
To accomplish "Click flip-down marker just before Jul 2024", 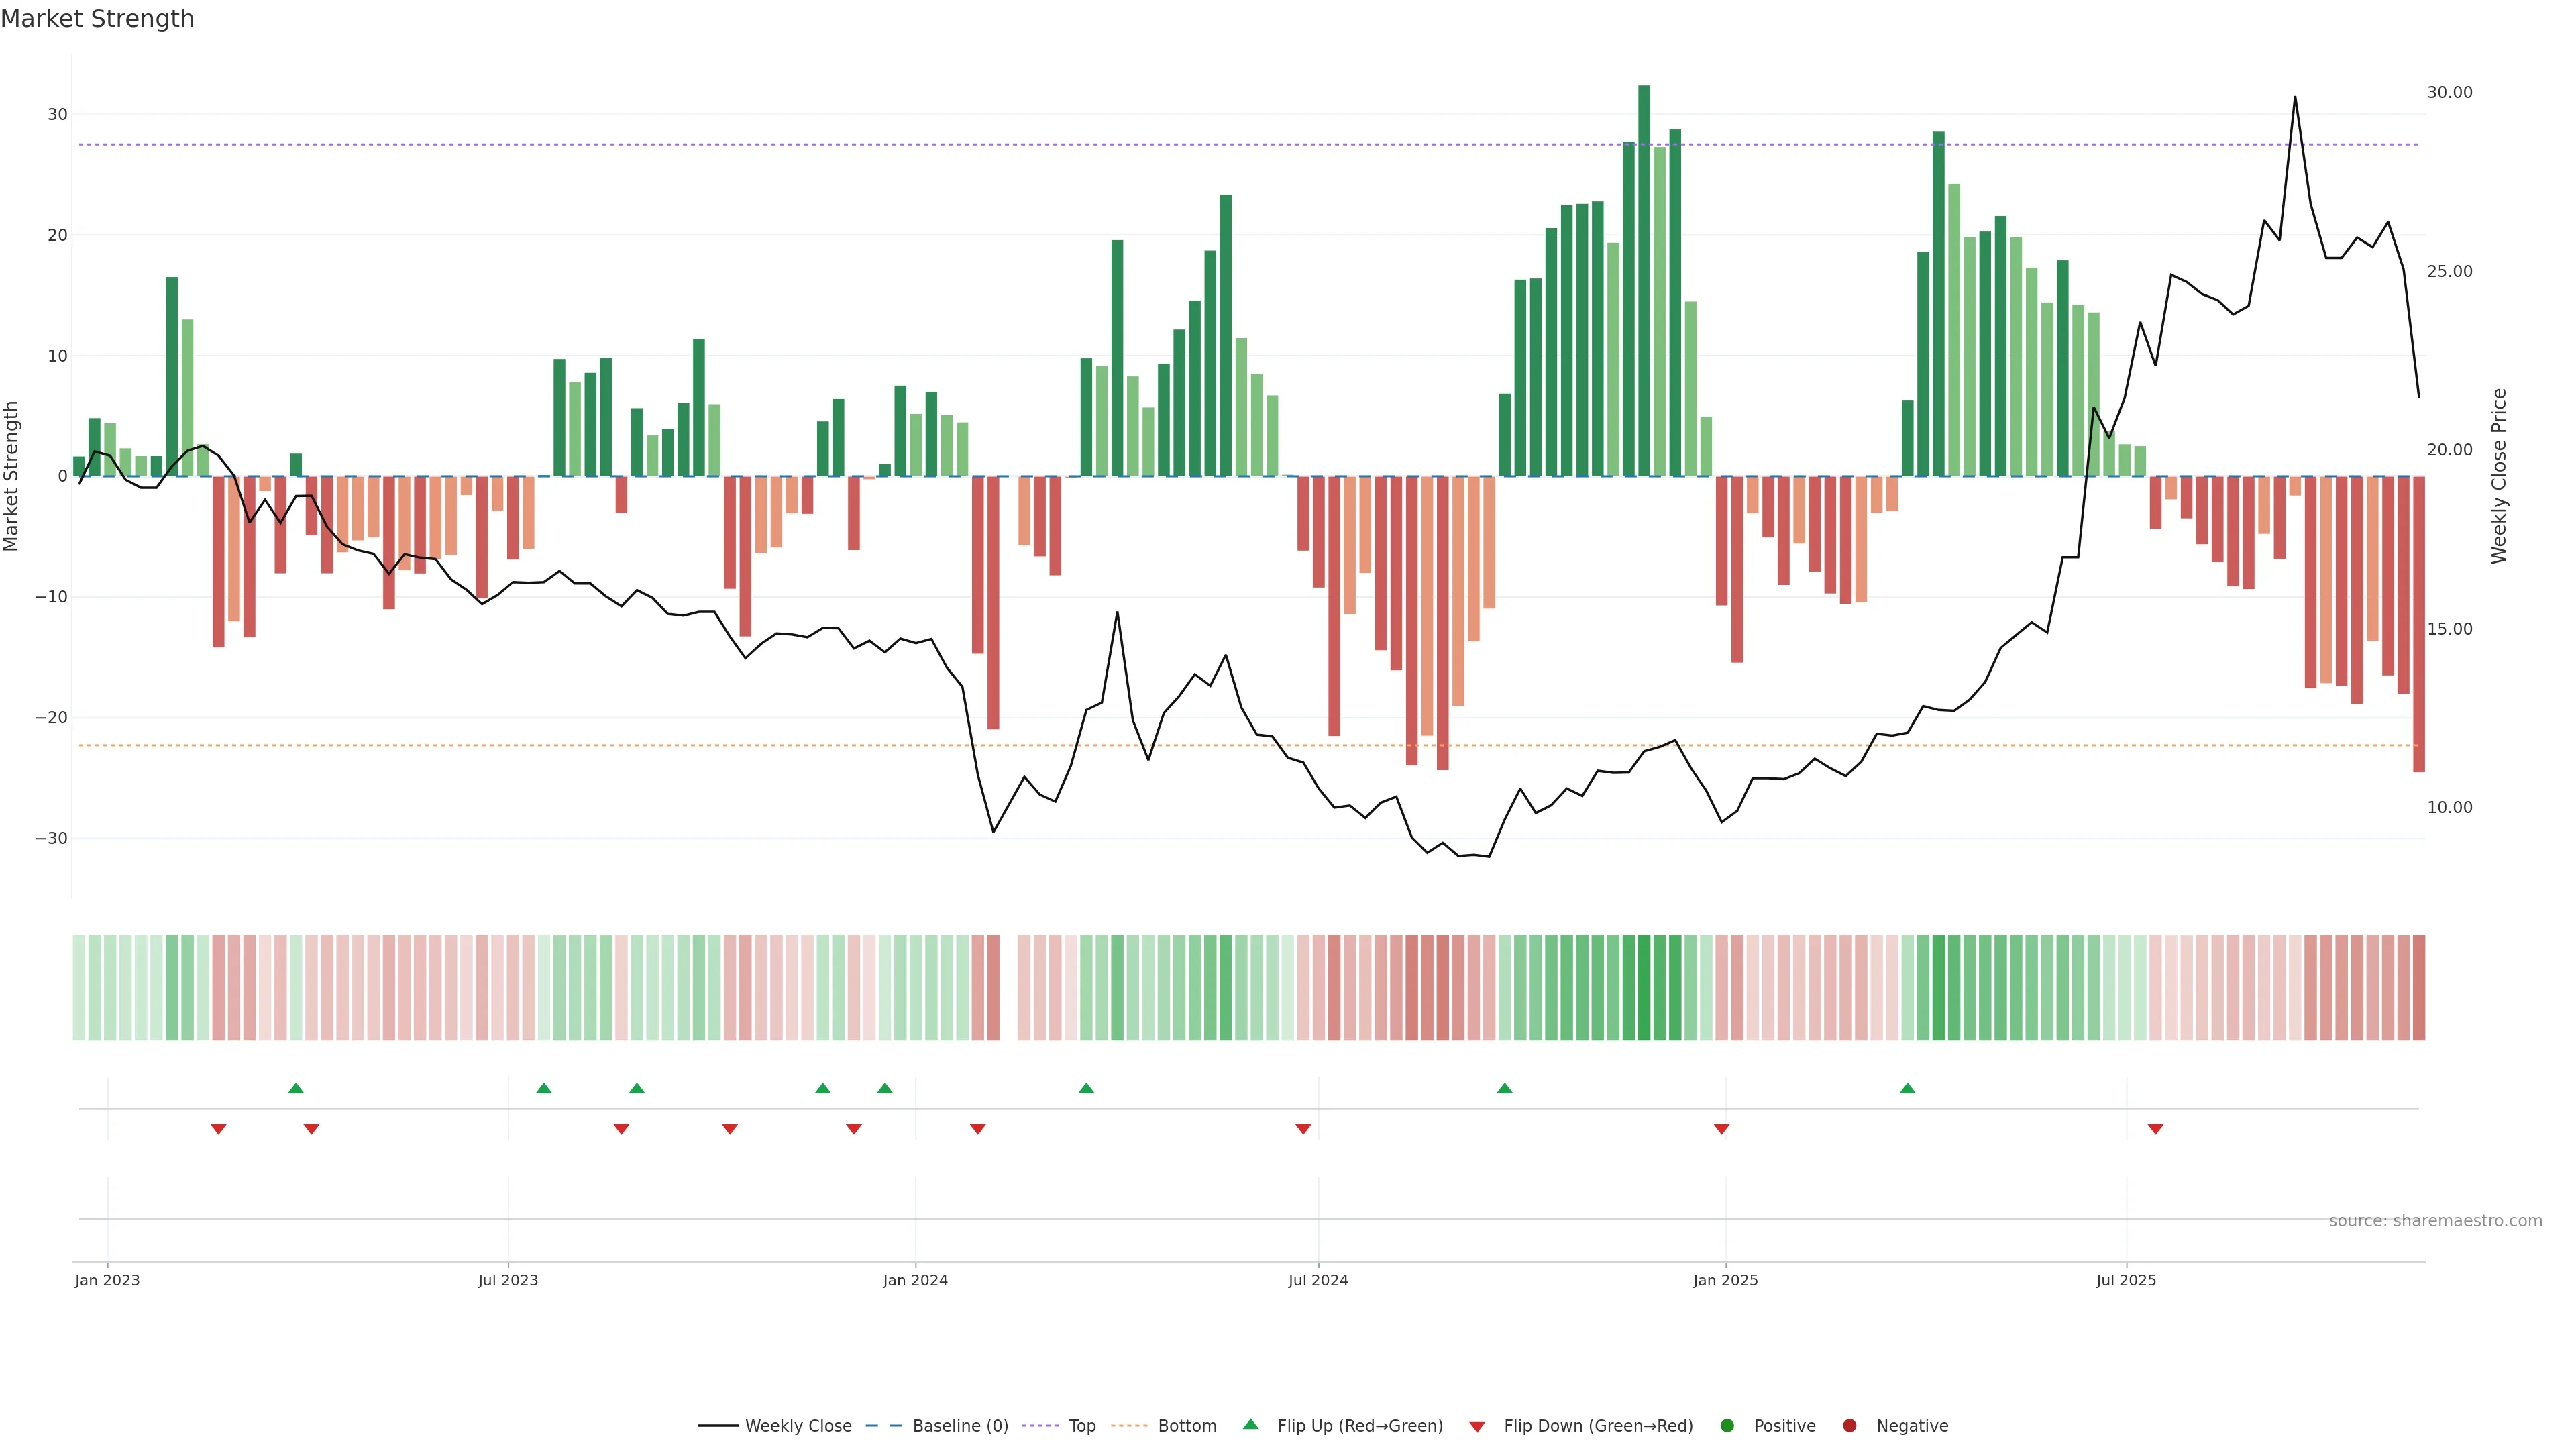I will (1303, 1129).
